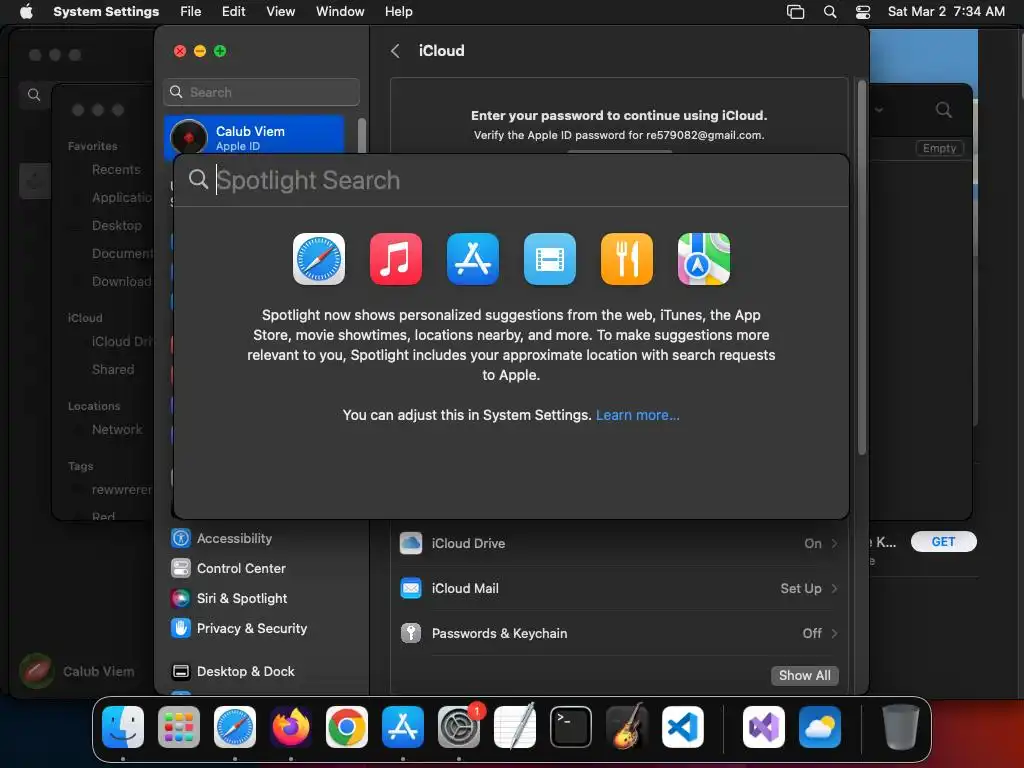Open the Help menu
The image size is (1024, 768).
click(x=398, y=12)
